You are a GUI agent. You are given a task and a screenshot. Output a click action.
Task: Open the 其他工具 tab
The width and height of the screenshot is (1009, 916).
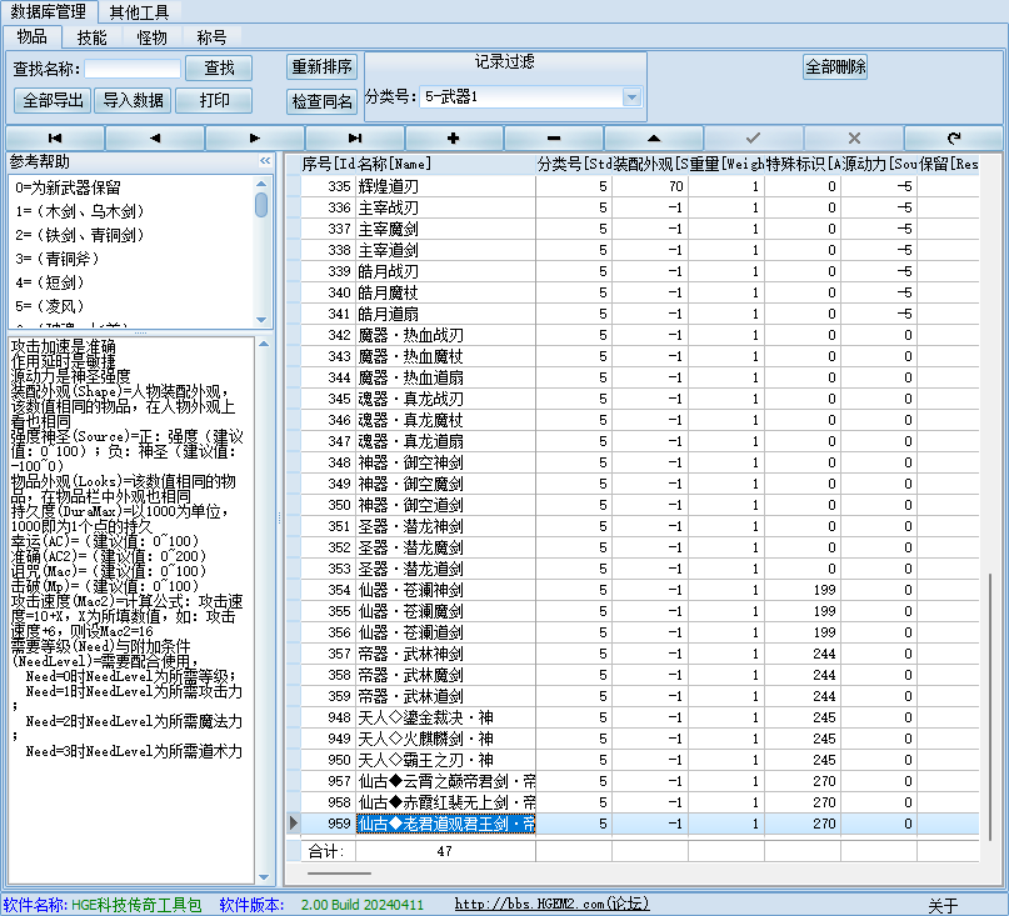tap(139, 12)
